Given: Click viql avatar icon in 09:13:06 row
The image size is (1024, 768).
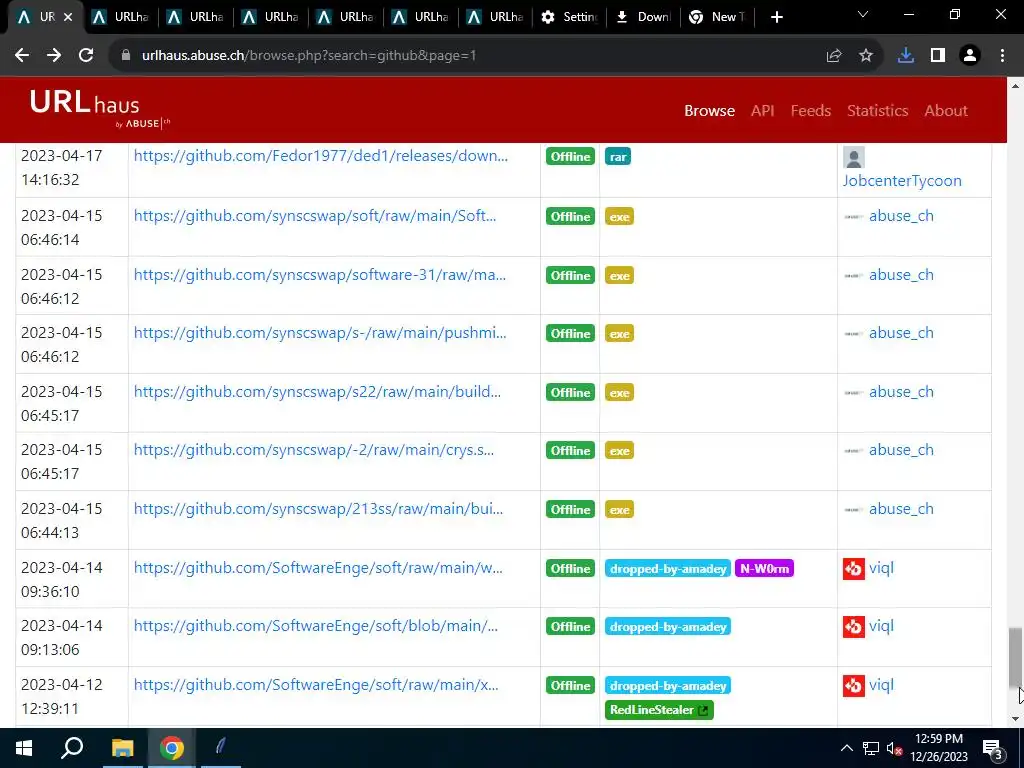Looking at the screenshot, I should click(854, 627).
